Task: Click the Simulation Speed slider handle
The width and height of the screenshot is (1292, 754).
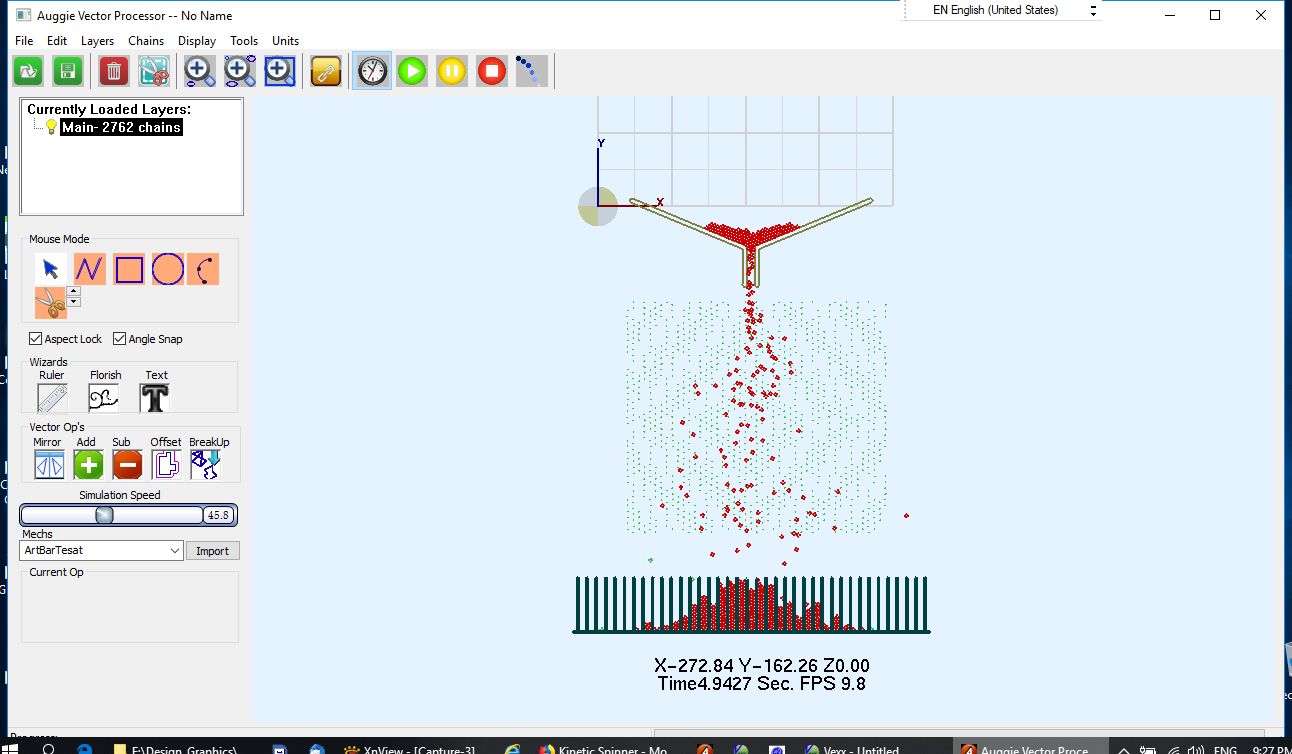Action: tap(104, 515)
